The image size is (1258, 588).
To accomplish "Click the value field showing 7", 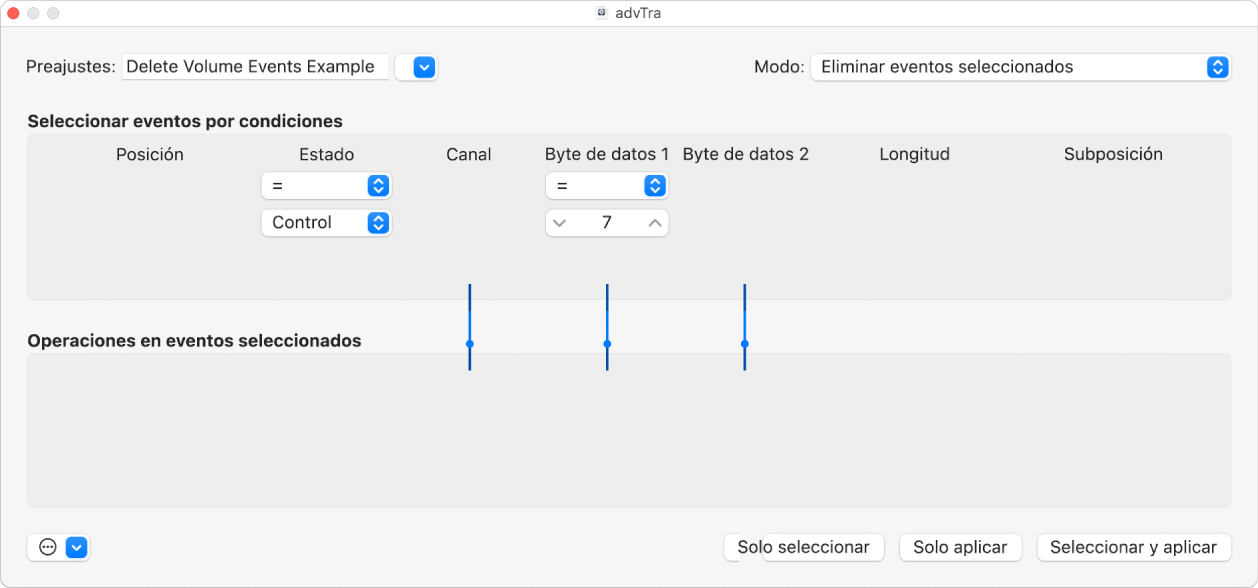I will (606, 223).
